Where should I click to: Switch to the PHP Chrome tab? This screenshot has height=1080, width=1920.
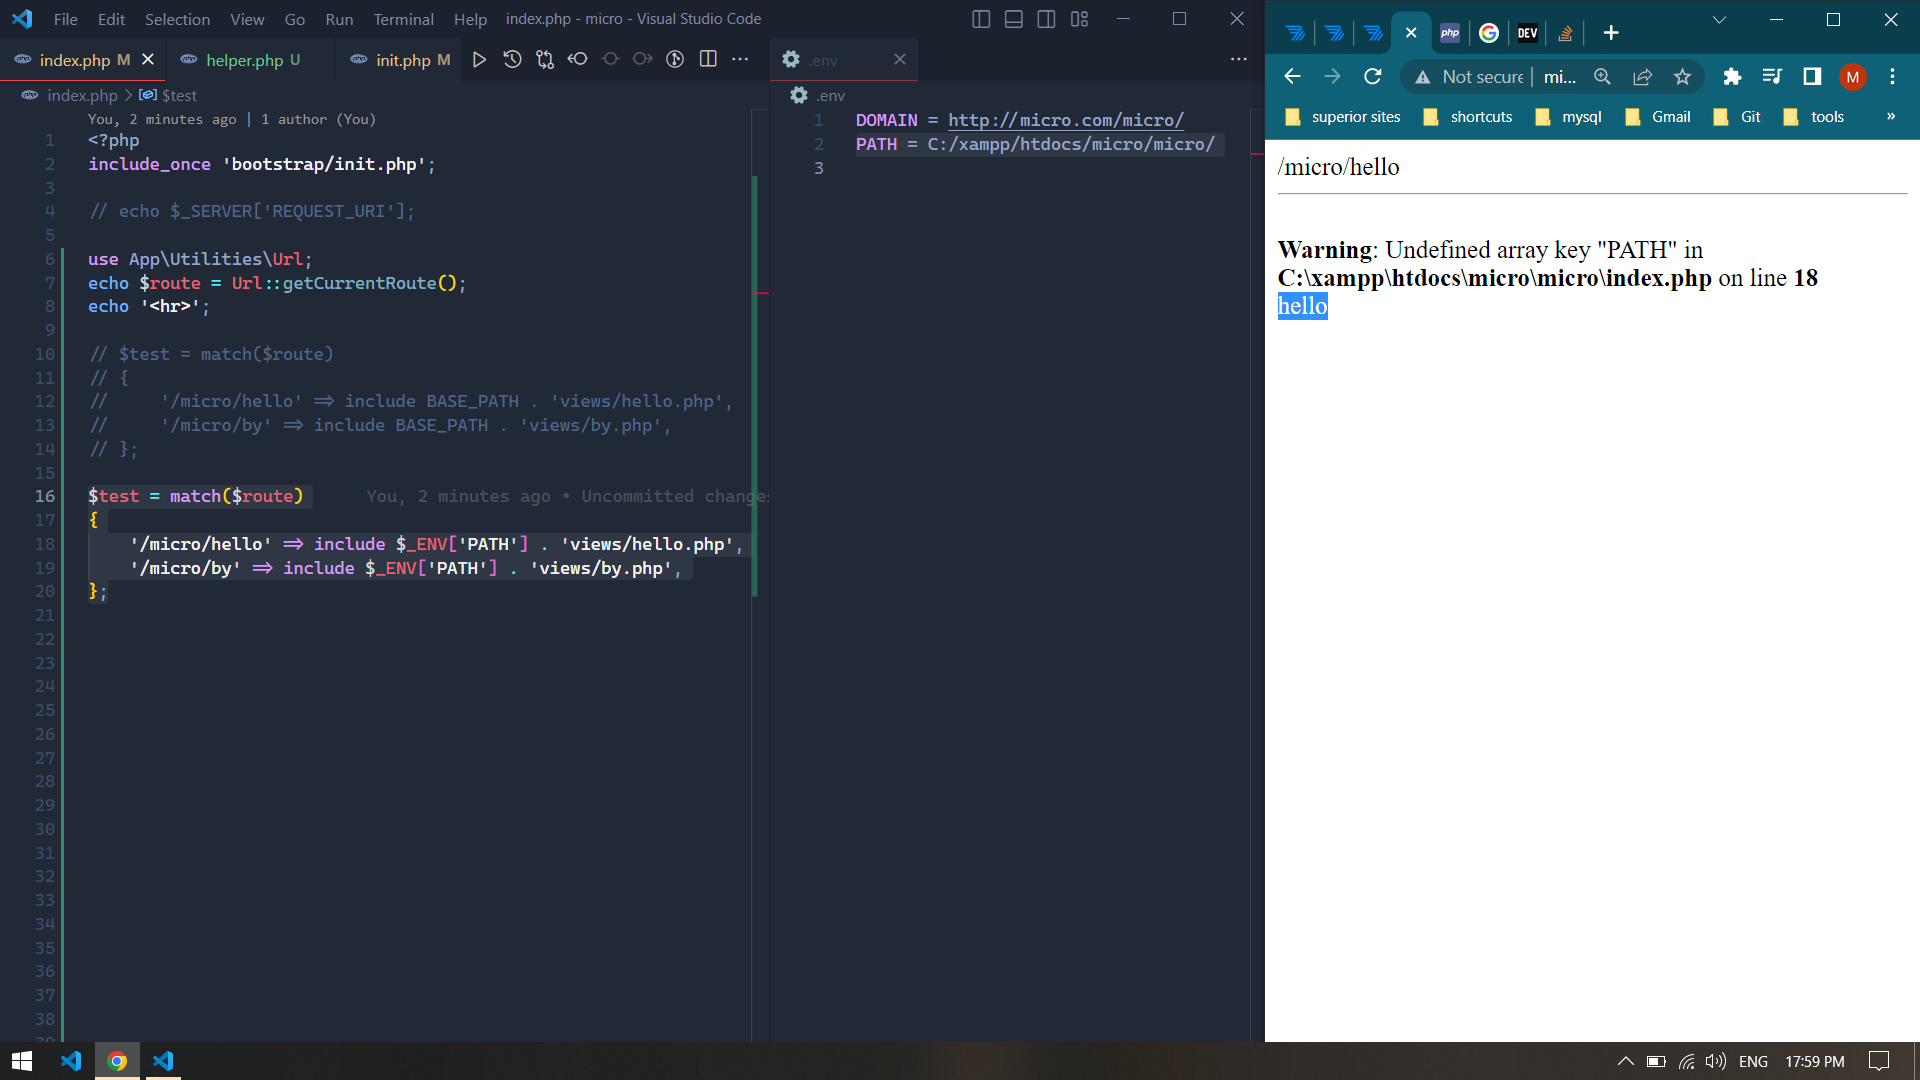click(1449, 33)
